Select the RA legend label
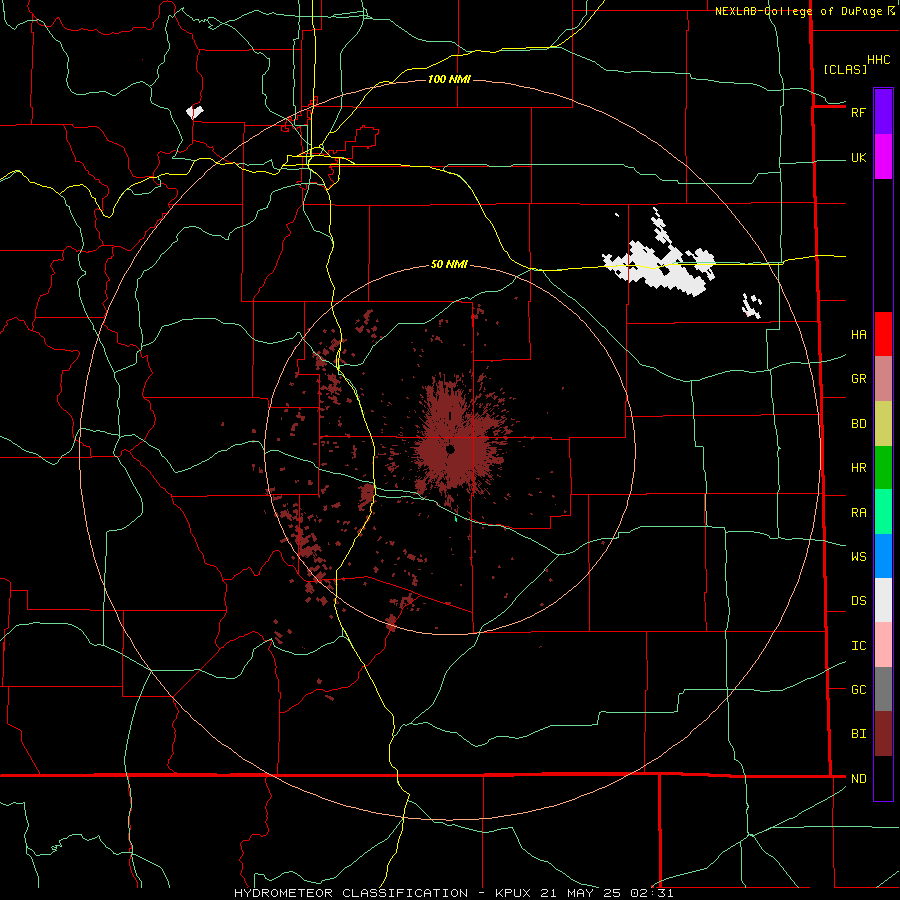 (x=859, y=513)
